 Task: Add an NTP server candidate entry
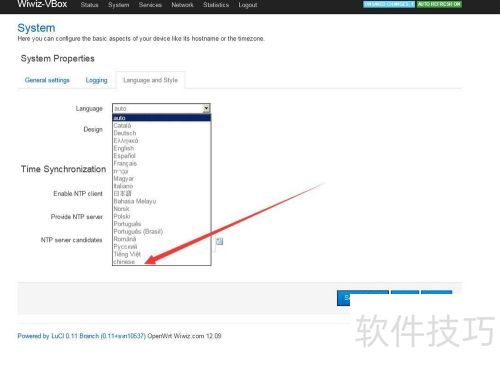coord(219,241)
